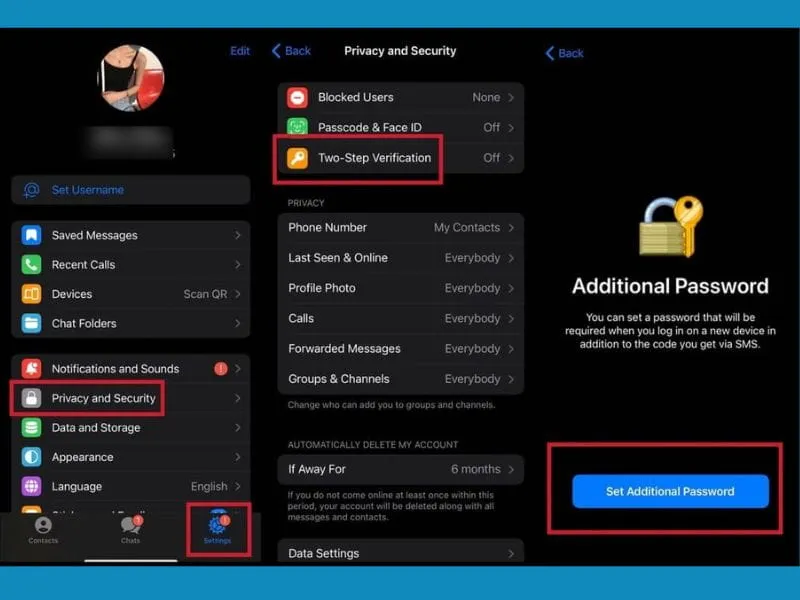
Task: Open Chat Folders row chevron
Action: pyautogui.click(x=237, y=323)
